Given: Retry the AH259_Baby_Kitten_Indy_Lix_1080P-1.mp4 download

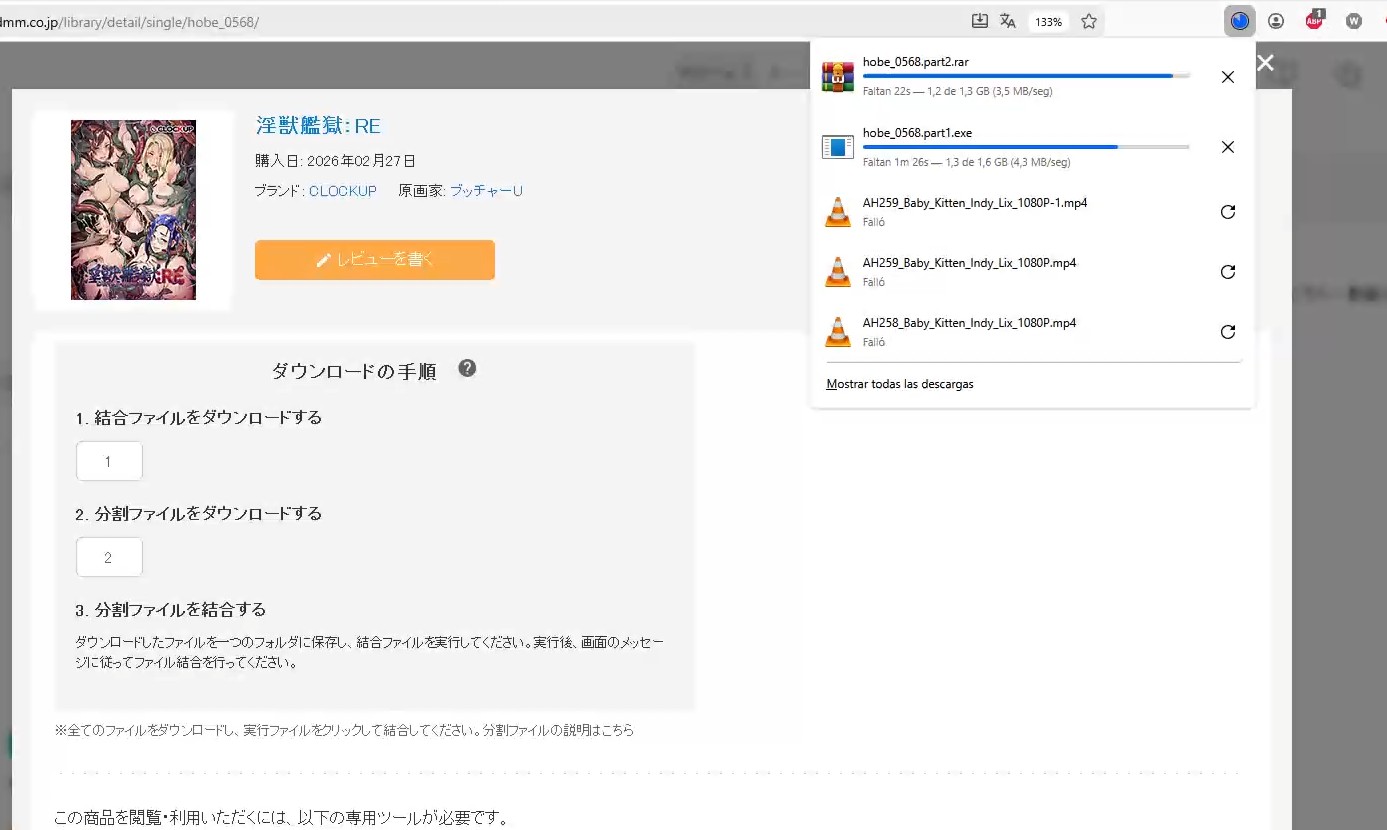Looking at the screenshot, I should click(x=1228, y=212).
